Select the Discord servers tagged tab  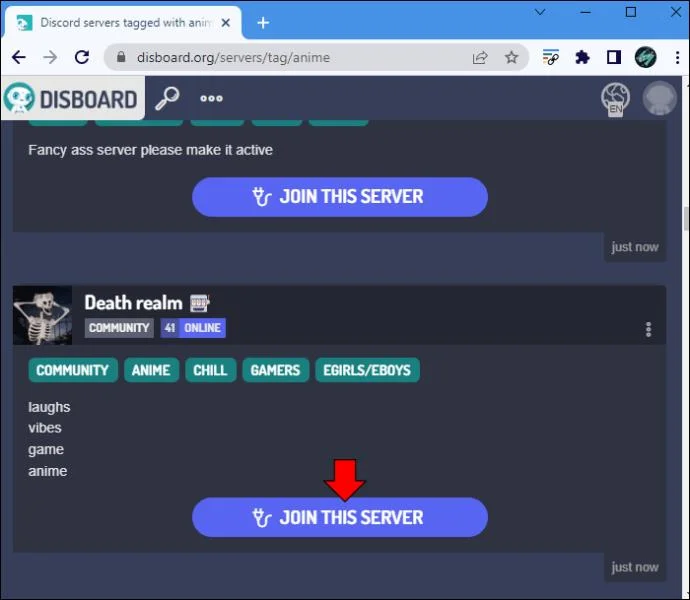[123, 22]
